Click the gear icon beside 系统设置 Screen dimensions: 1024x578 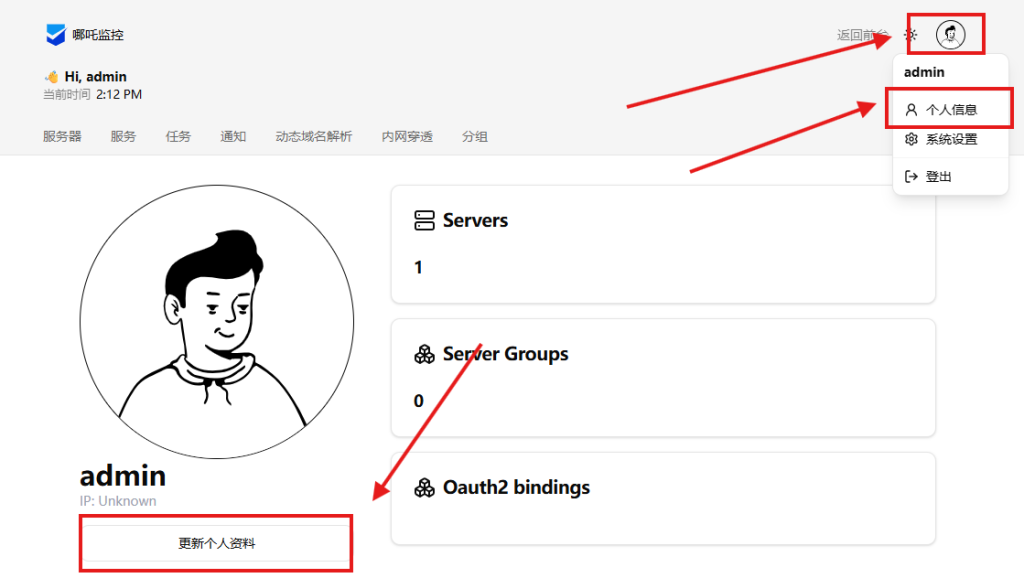pos(911,140)
